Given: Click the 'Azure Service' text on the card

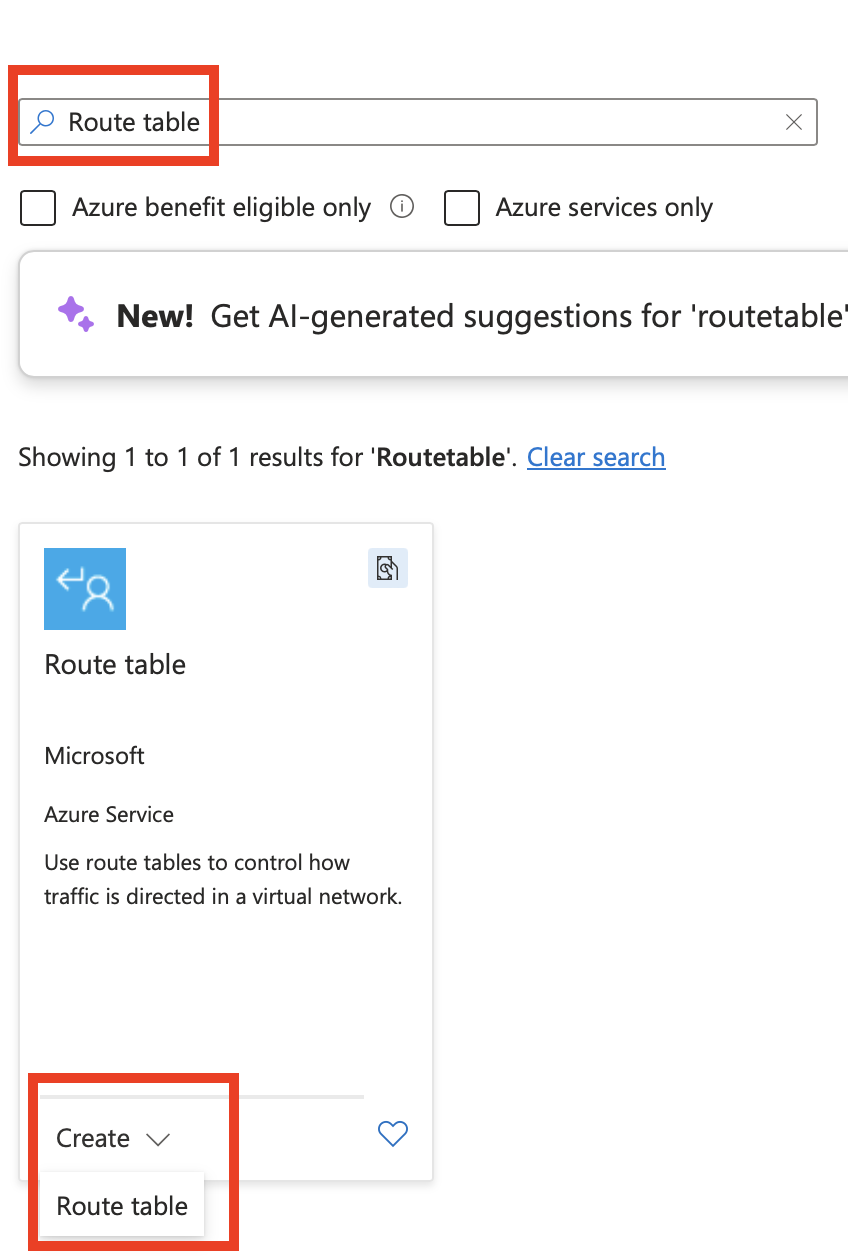Looking at the screenshot, I should click(x=109, y=815).
